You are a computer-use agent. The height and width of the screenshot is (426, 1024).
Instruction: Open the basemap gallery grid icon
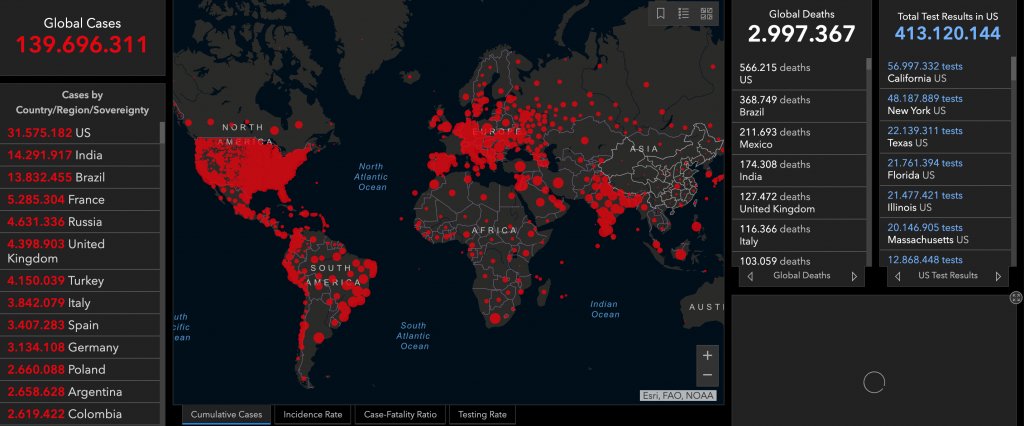tap(707, 13)
